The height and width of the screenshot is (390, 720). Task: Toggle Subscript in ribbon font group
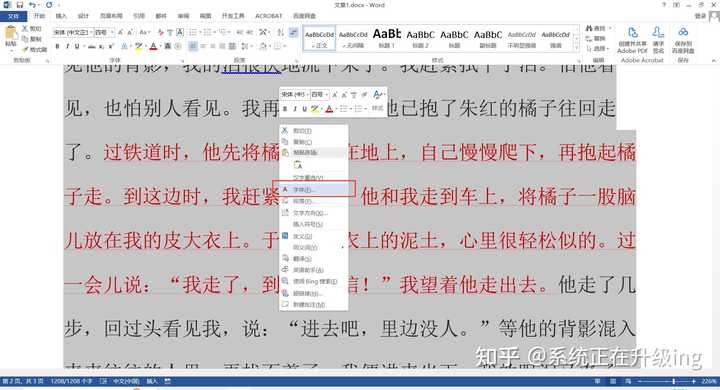coord(102,46)
